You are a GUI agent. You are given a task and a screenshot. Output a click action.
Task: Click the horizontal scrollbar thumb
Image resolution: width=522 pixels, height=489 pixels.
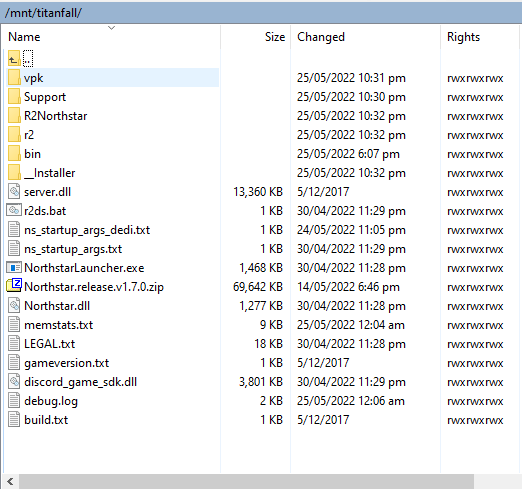246,481
